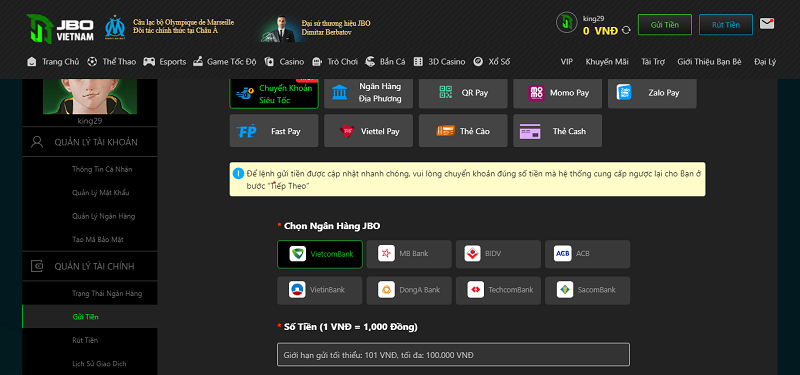Screen dimensions: 800x375
Task: Select TechcomBank option
Action: pos(498,290)
